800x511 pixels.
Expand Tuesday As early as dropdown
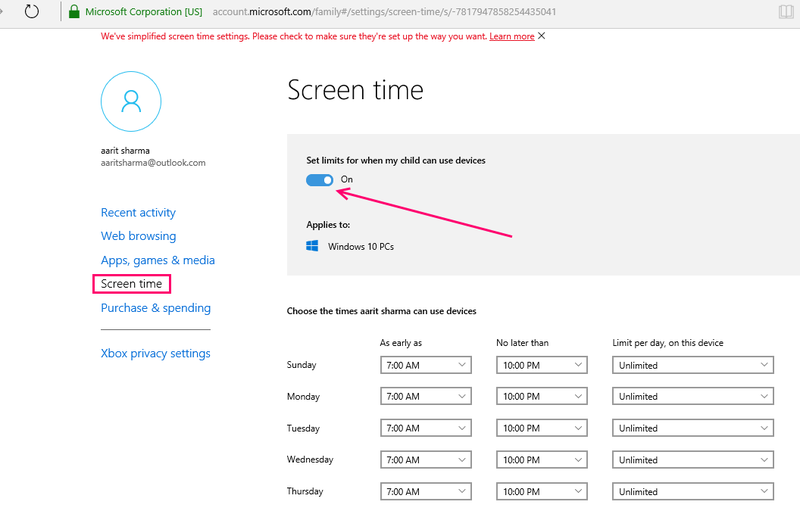[x=426, y=428]
